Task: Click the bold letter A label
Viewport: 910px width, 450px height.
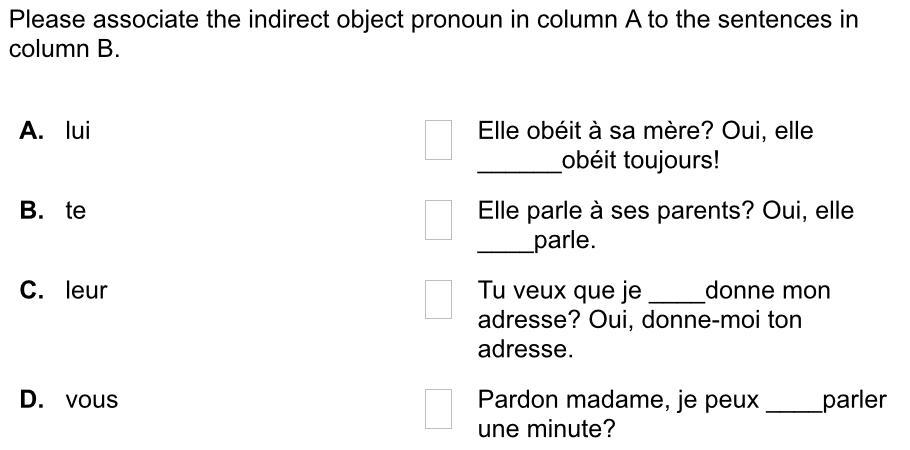Action: 32,131
